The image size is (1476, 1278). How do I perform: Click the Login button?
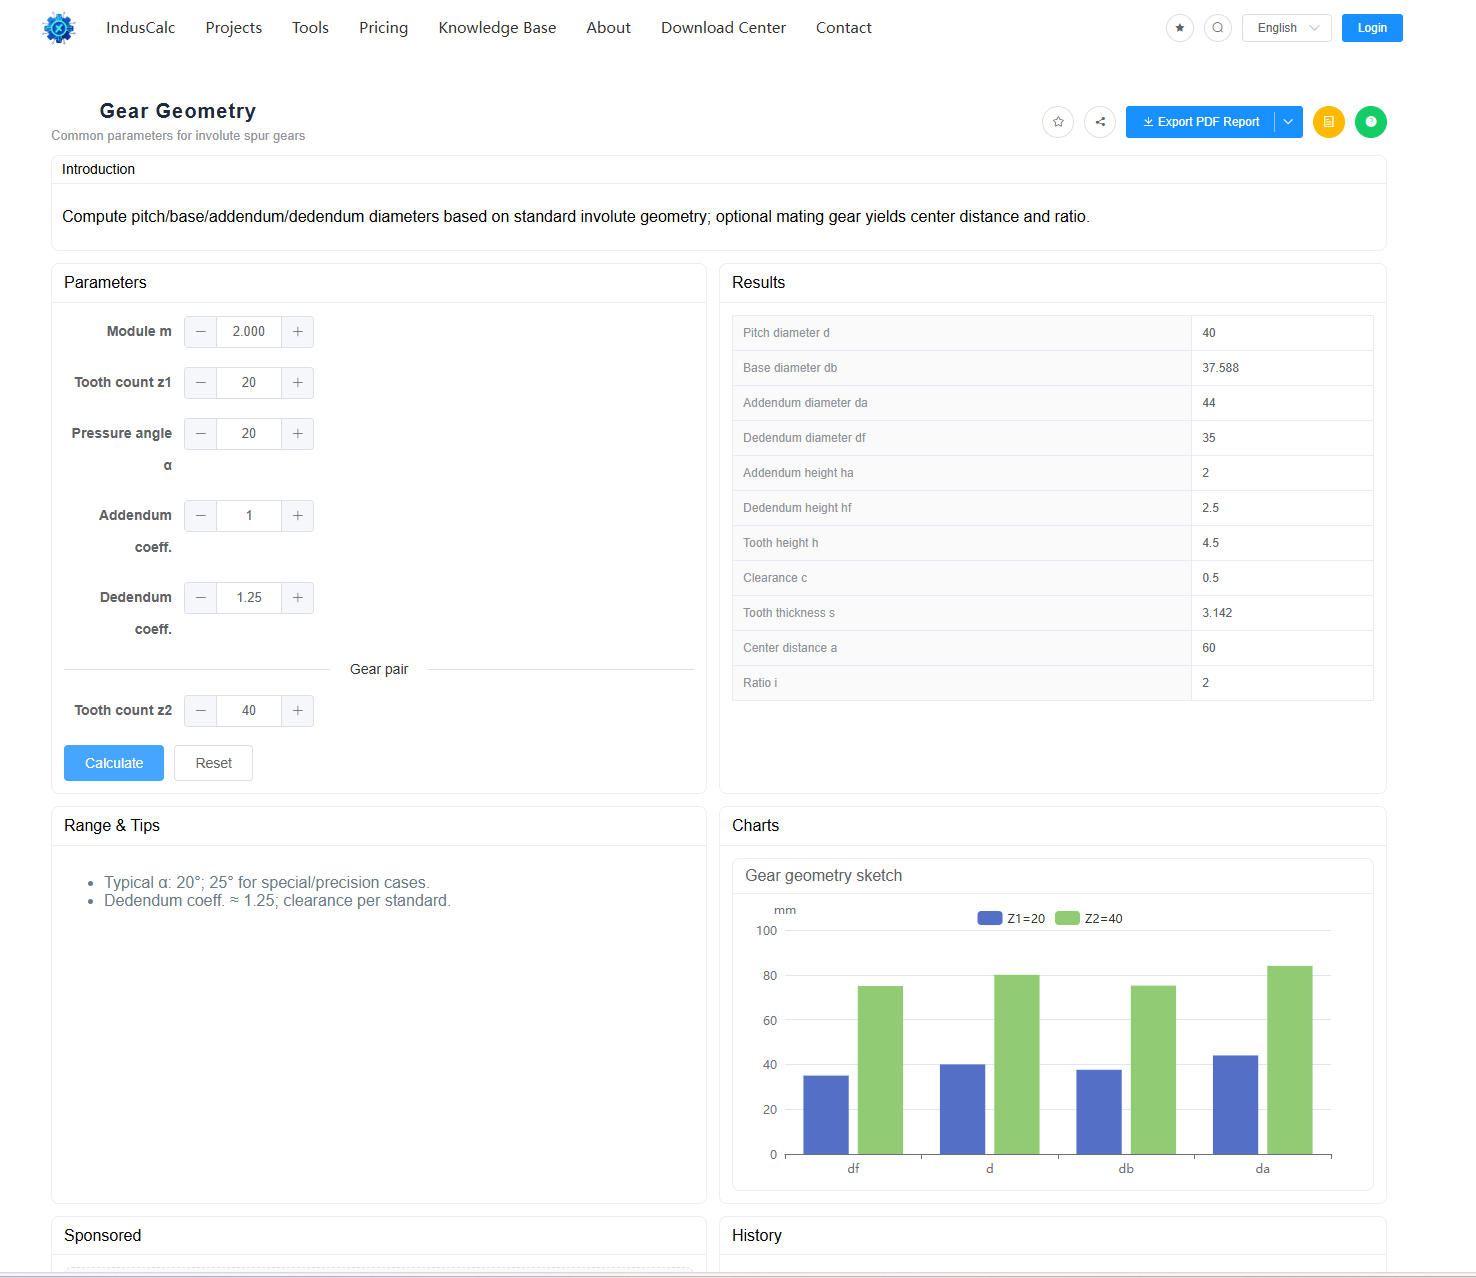coord(1372,28)
